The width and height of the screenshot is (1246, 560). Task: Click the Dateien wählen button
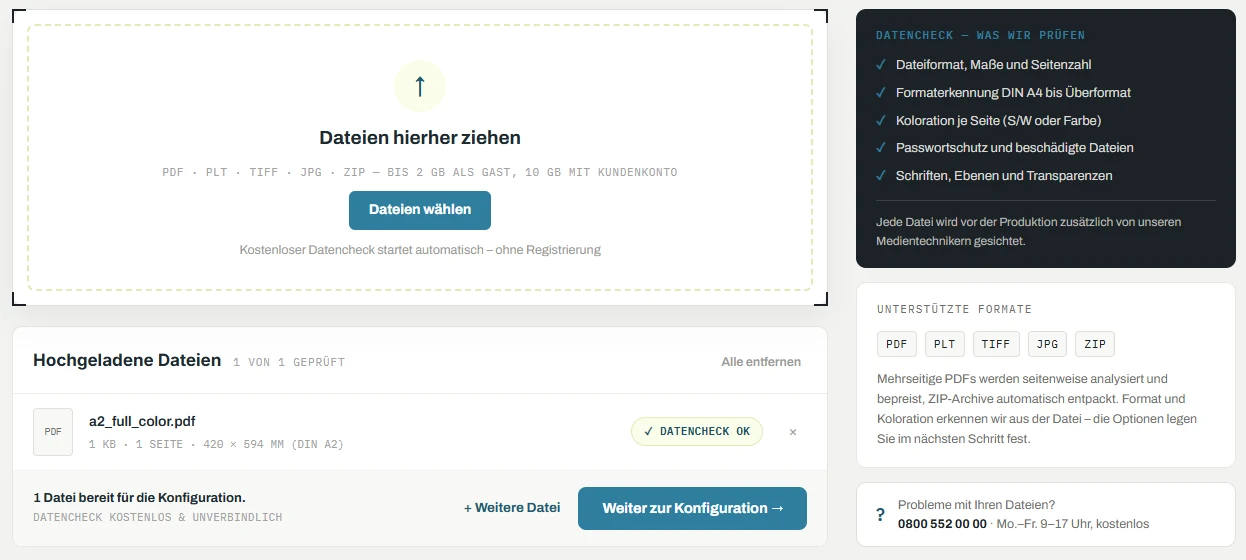pyautogui.click(x=420, y=210)
